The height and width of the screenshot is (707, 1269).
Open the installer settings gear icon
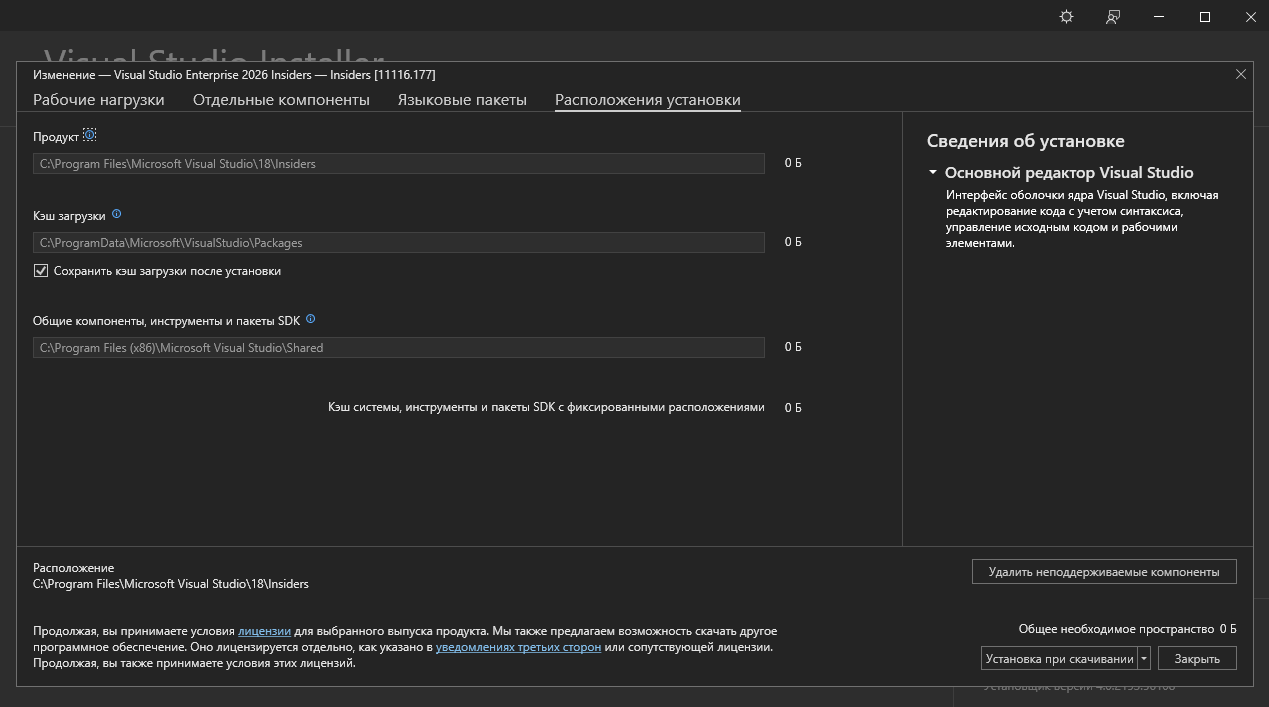pyautogui.click(x=1067, y=17)
